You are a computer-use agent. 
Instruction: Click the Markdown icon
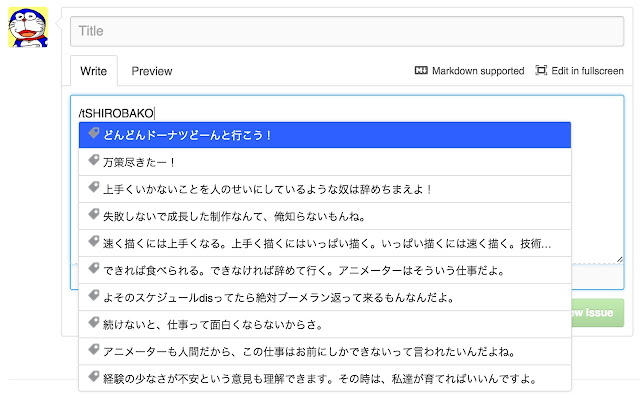point(421,70)
